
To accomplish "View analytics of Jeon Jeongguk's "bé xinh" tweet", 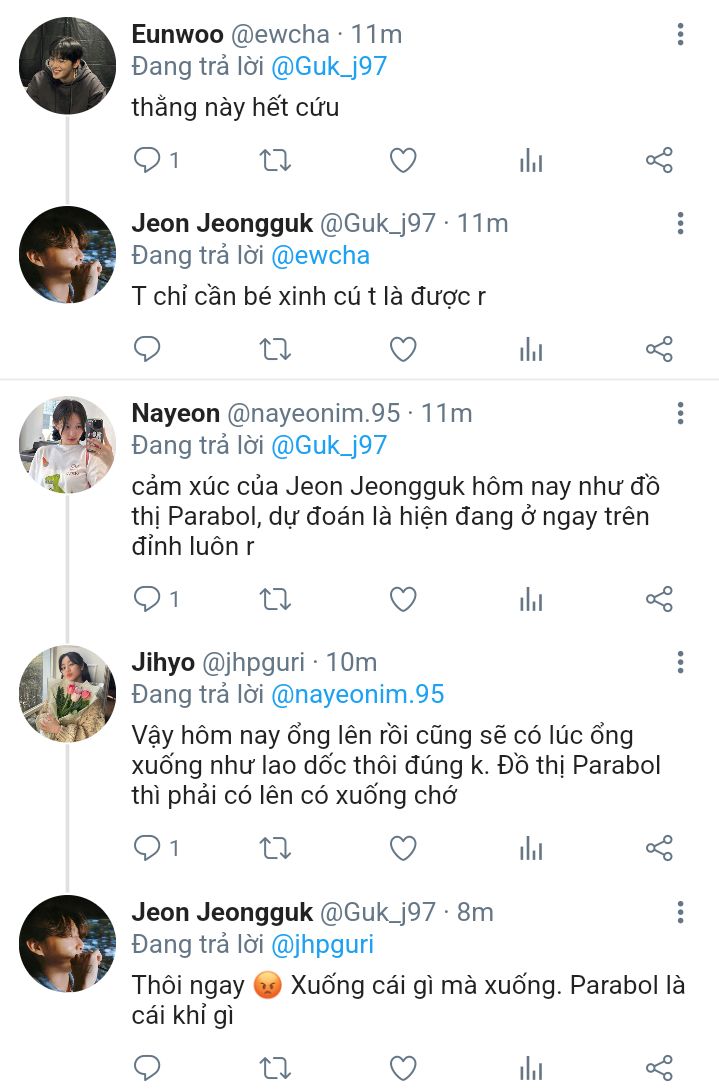I will click(x=531, y=349).
